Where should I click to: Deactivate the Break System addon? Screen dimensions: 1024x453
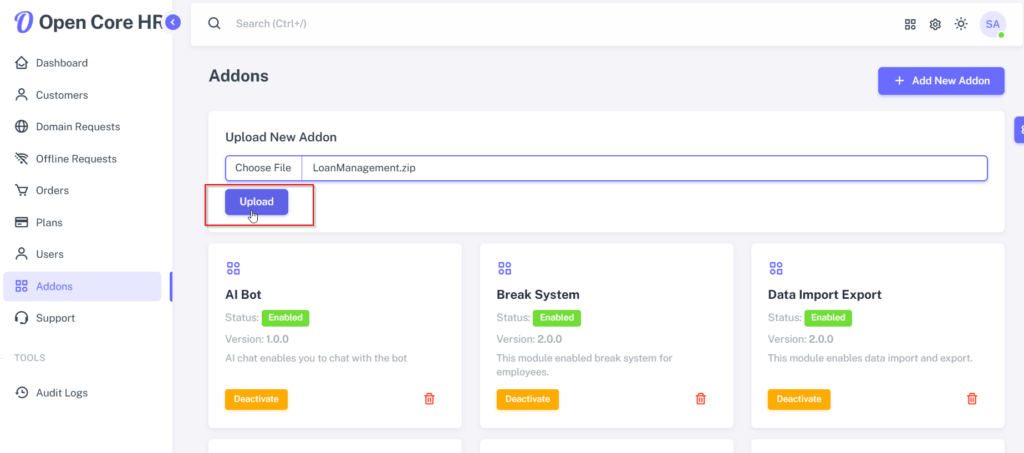tap(528, 399)
